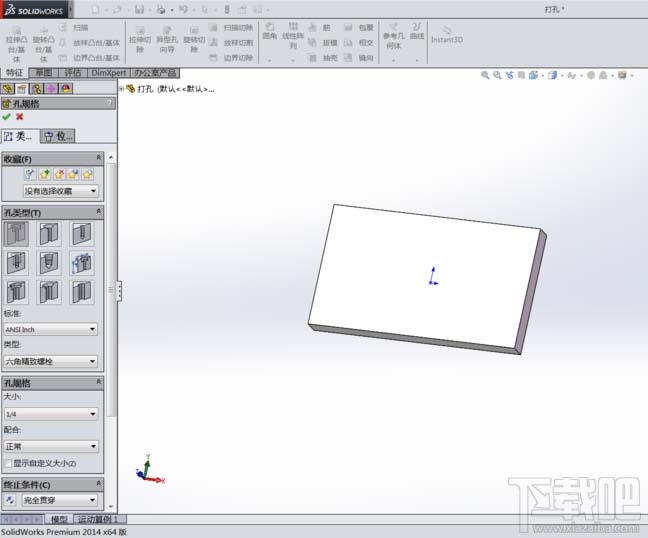This screenshot has width=648, height=538.
Task: Click 参考几何体 reference geometry tool
Action: tap(393, 36)
